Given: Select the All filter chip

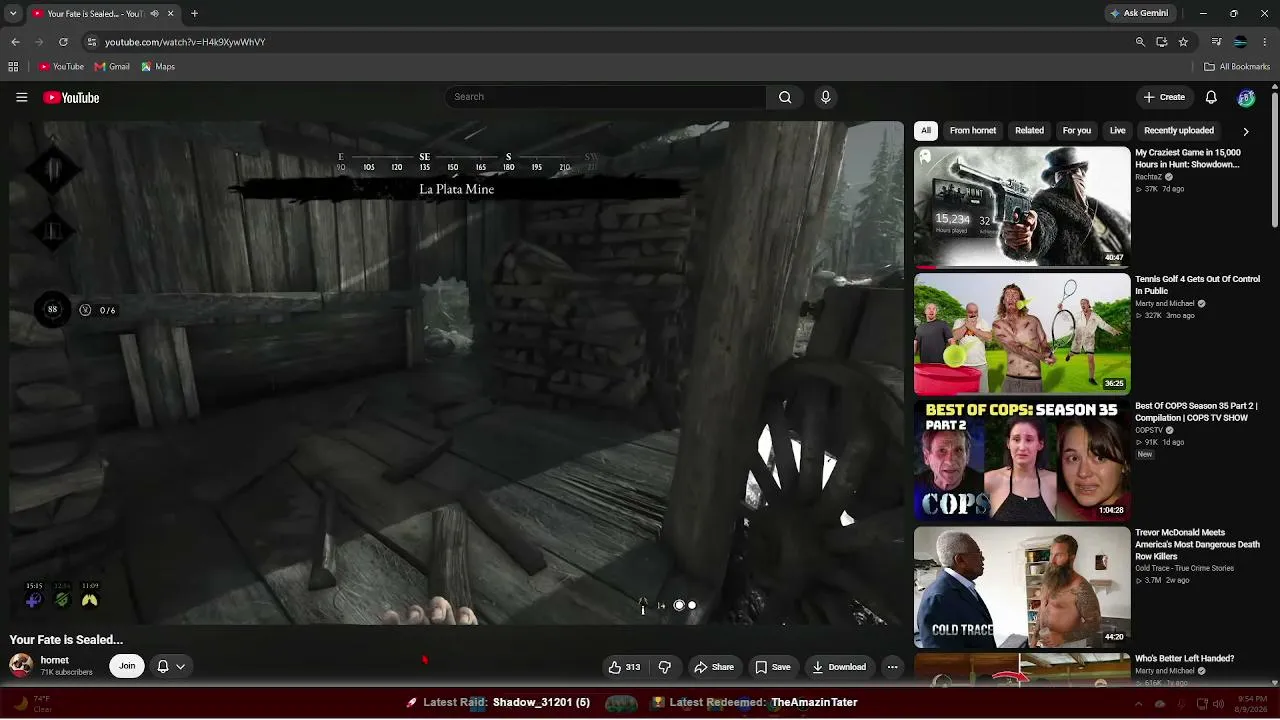Looking at the screenshot, I should (x=926, y=131).
